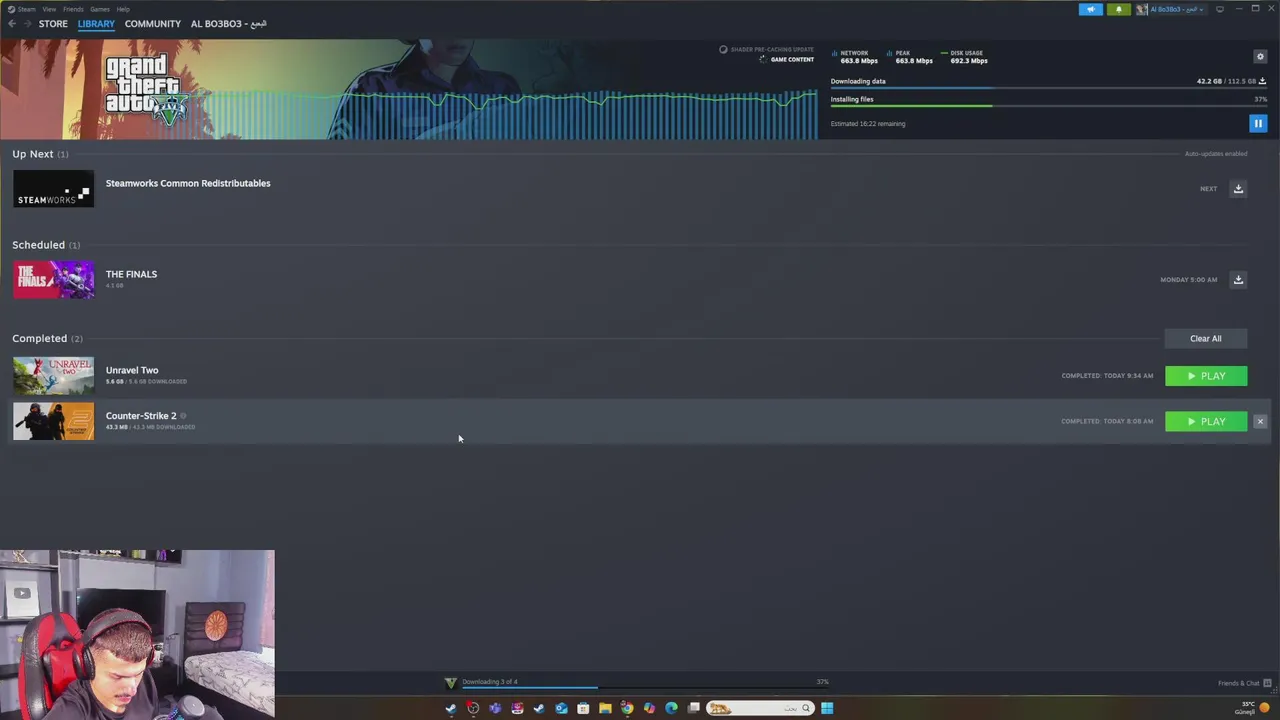
Task: Open the Friends menu
Action: pyautogui.click(x=73, y=9)
